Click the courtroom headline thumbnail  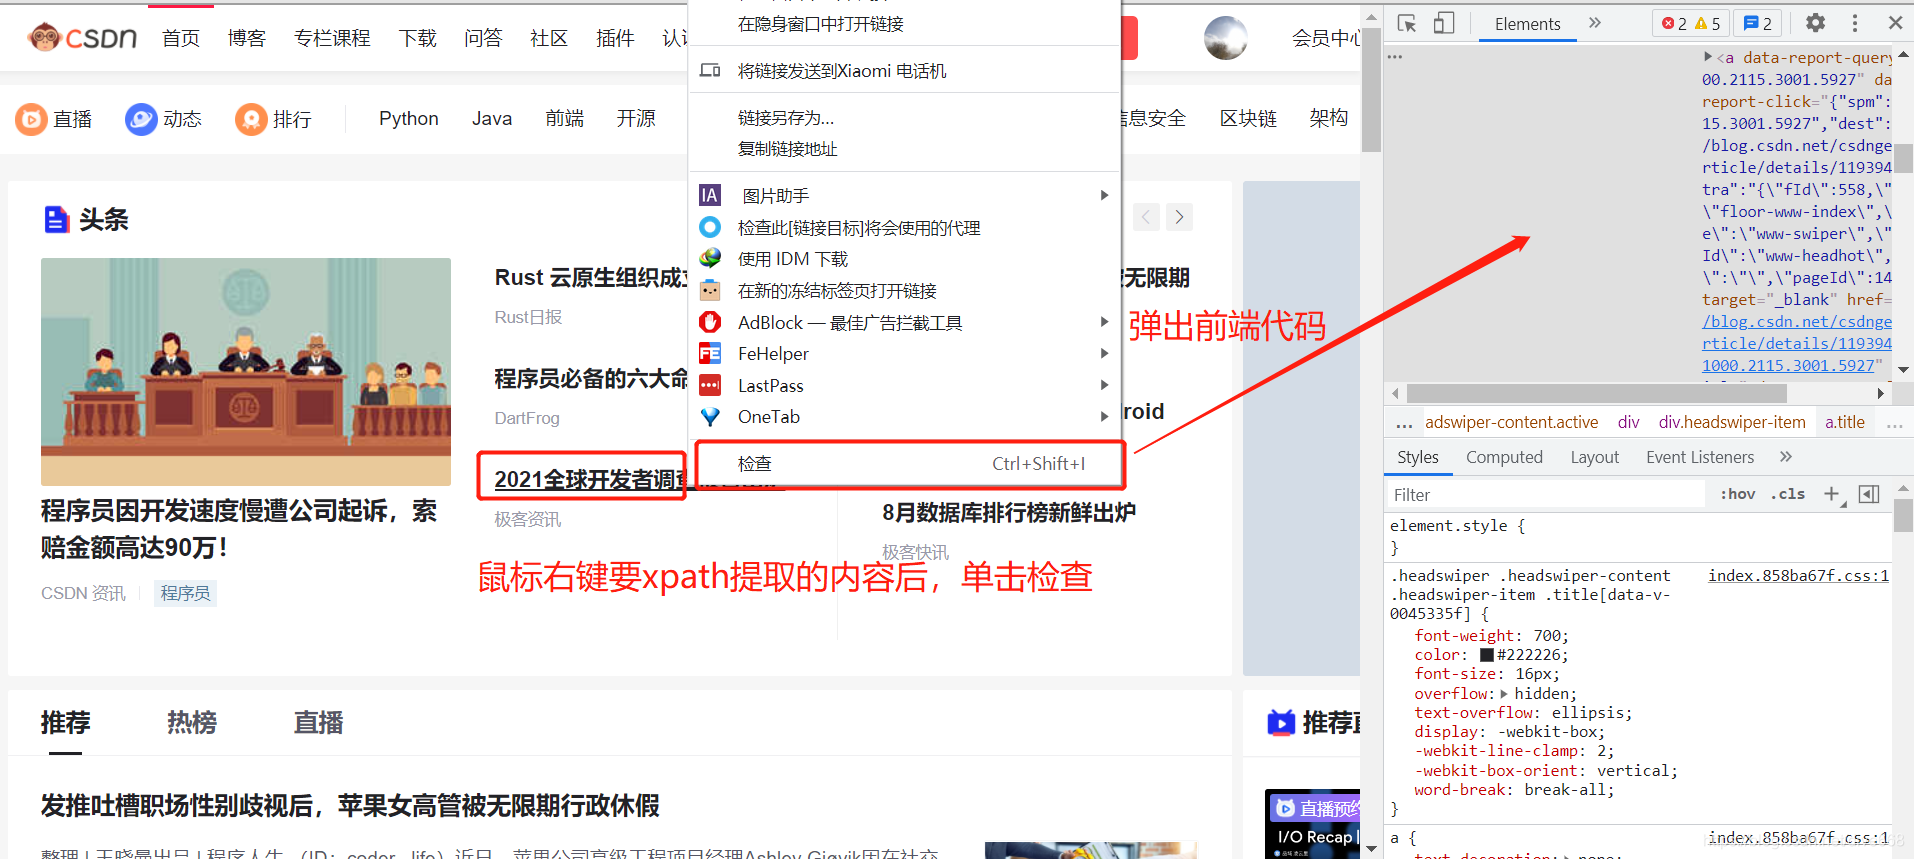pos(246,371)
